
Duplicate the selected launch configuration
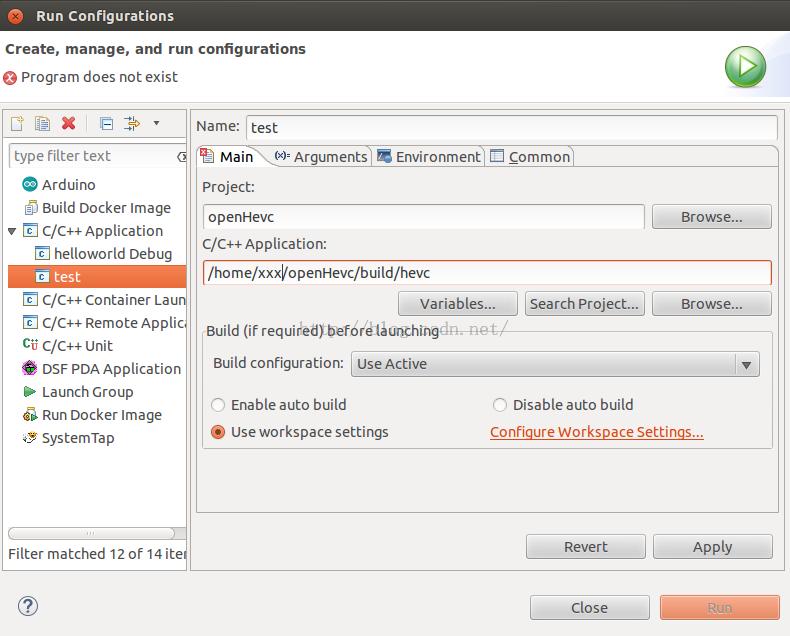[42, 123]
